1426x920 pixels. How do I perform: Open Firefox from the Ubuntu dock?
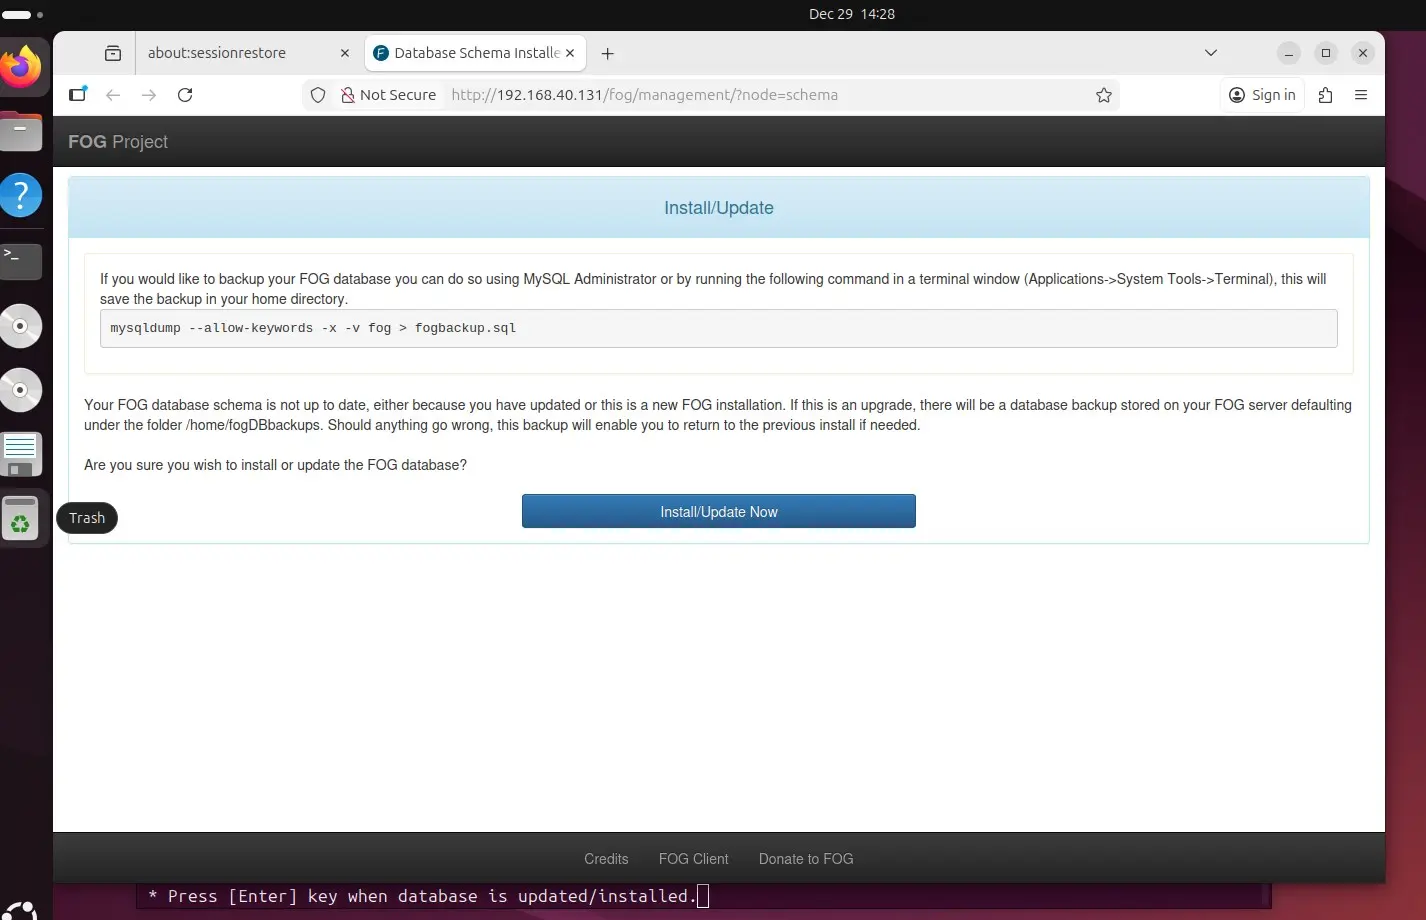click(21, 68)
